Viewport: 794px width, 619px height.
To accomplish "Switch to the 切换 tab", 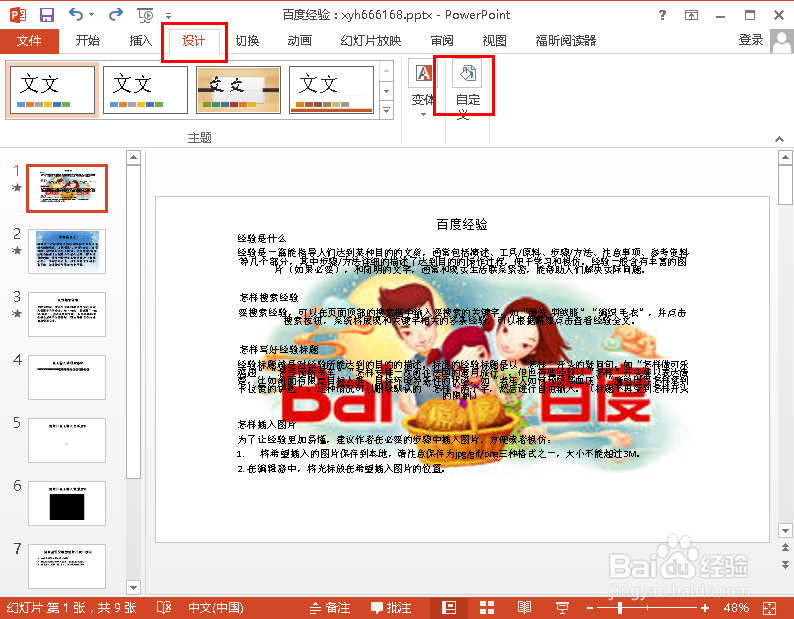I will click(x=247, y=41).
